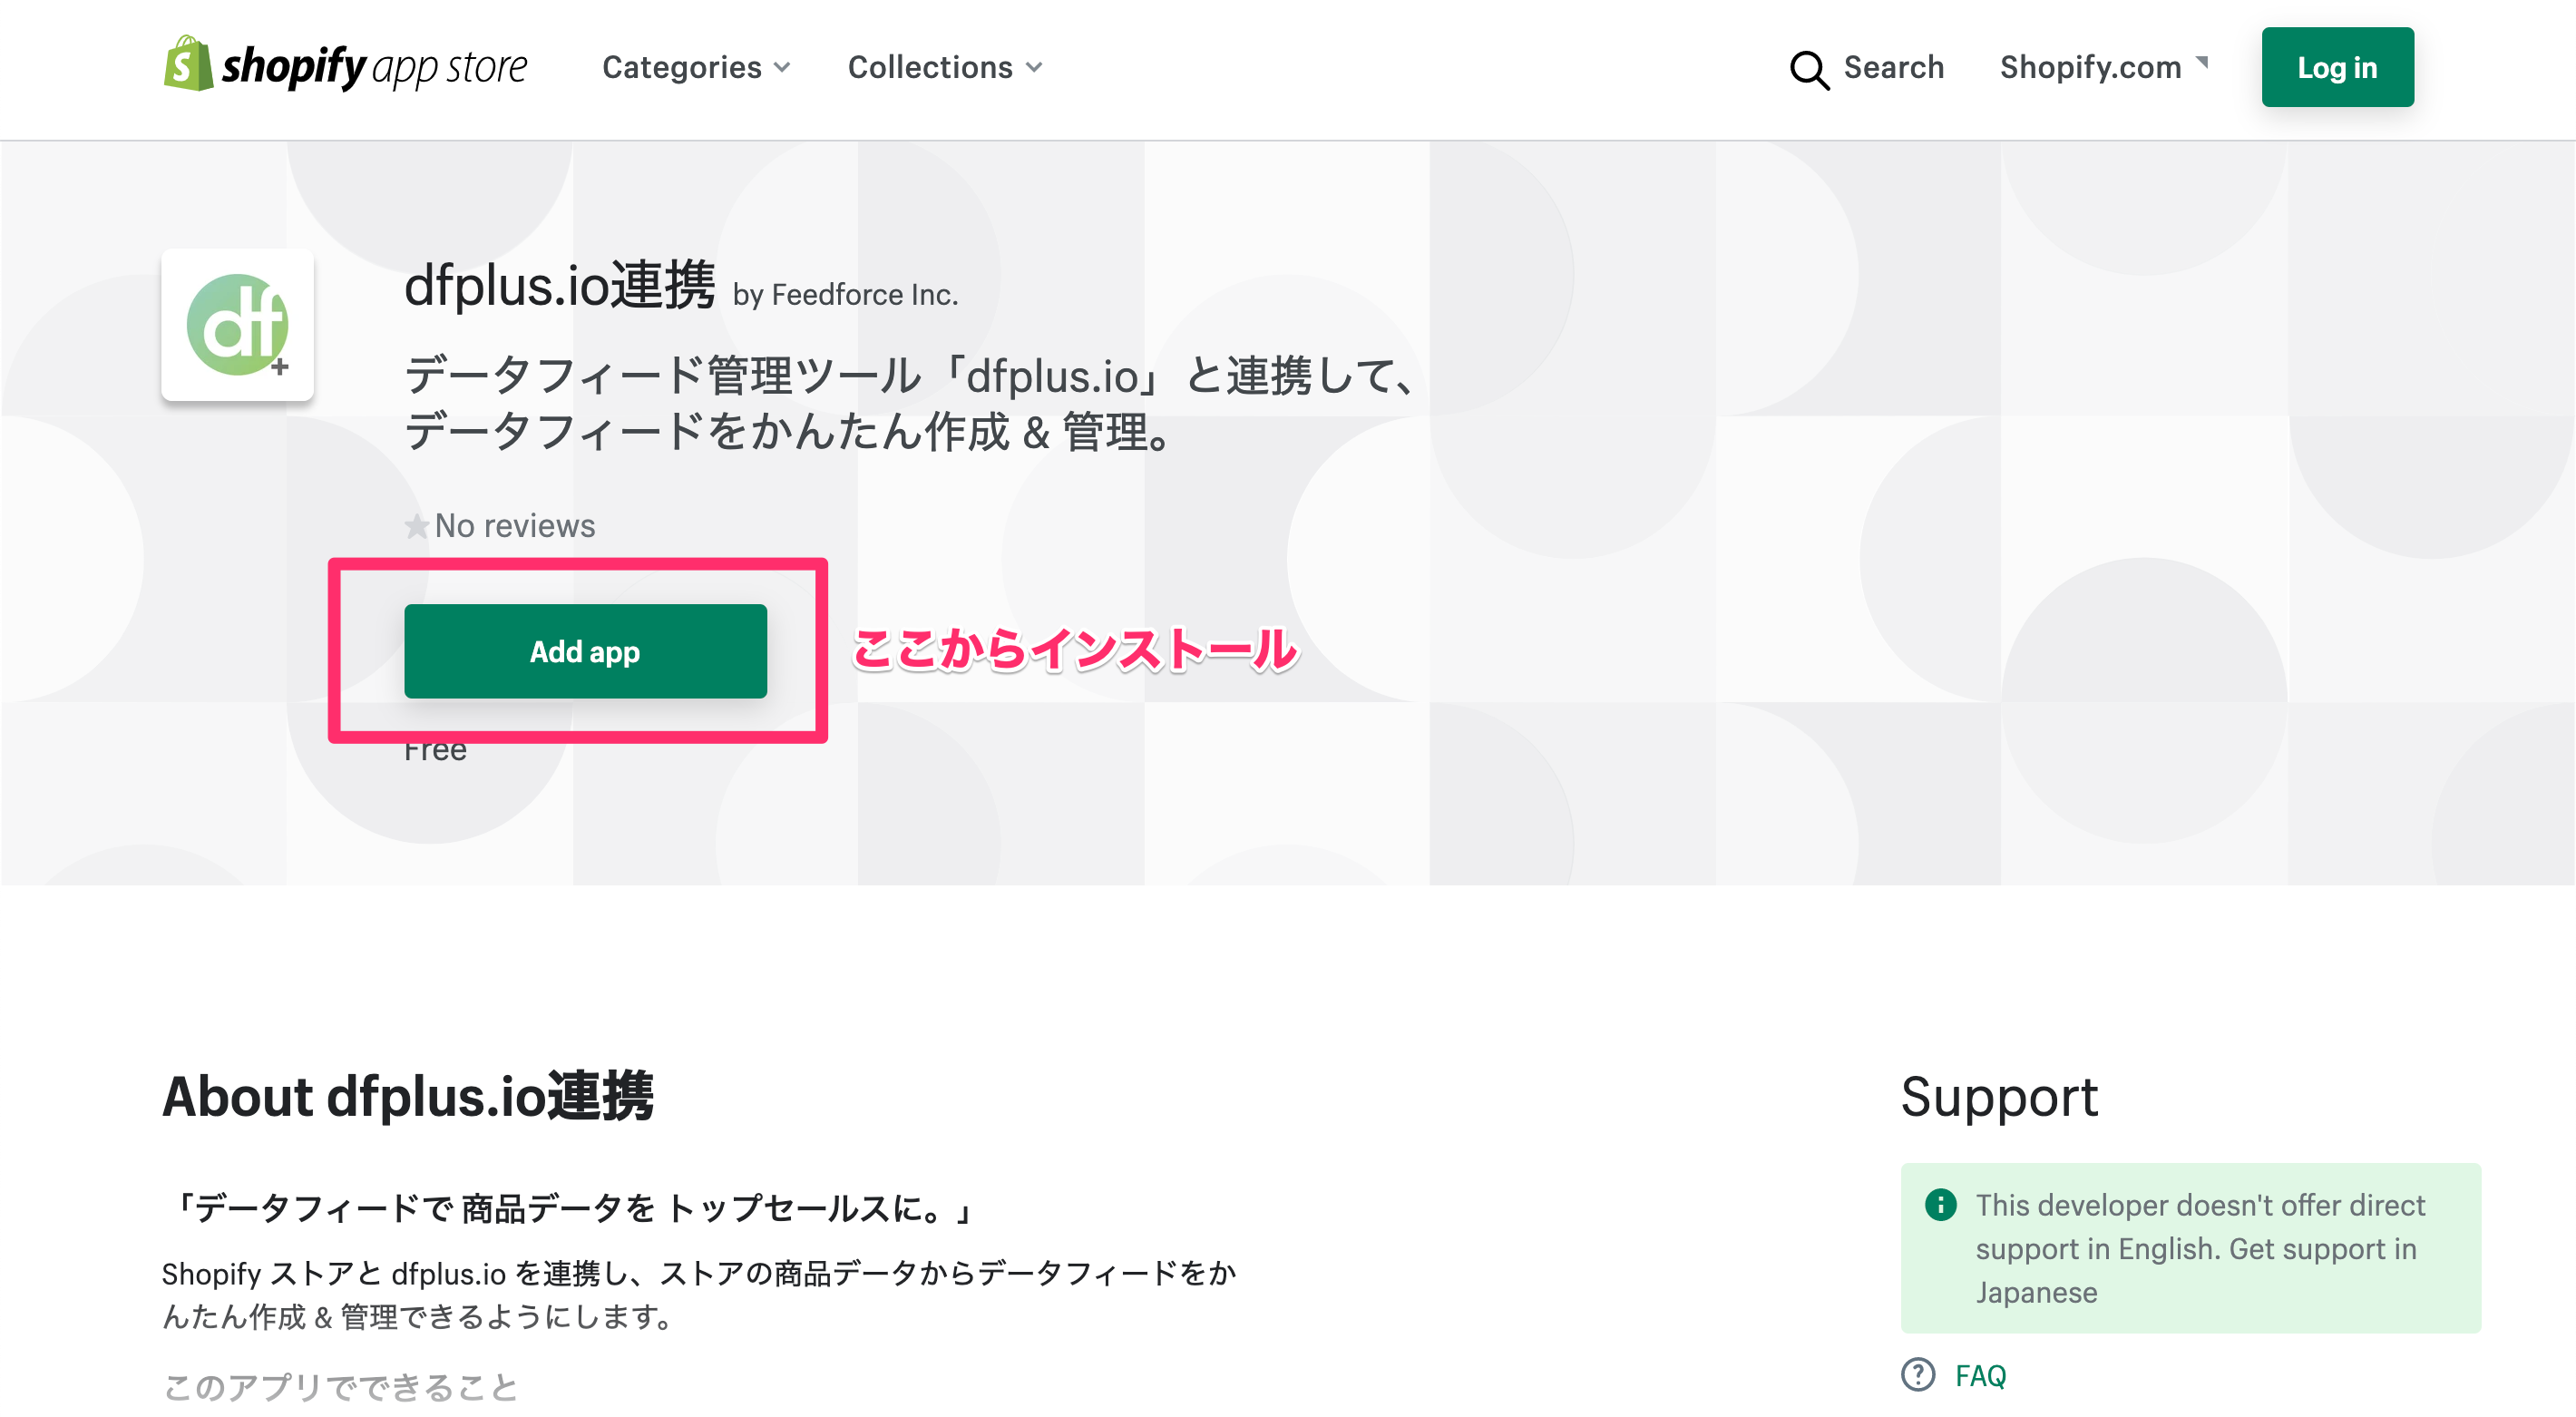
Task: Open the Shopify.com link
Action: 2091,67
